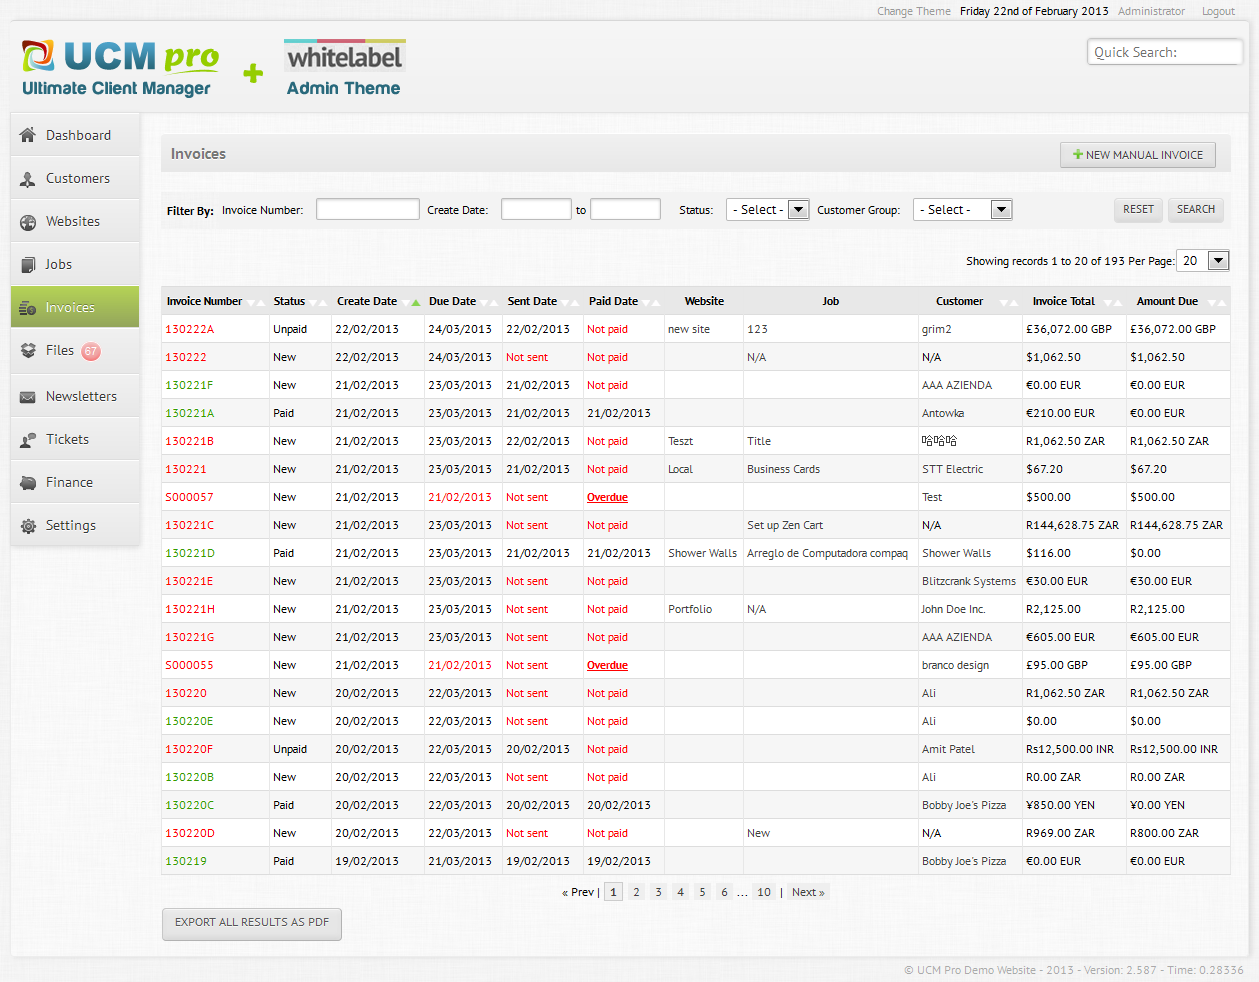Open invoice 130222A
The width and height of the screenshot is (1259, 982).
190,329
